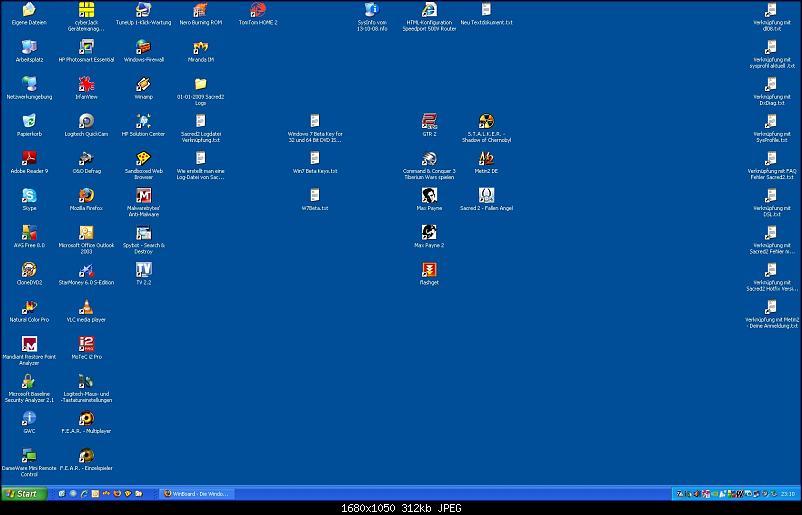
Task: Launch Max Payne (first game) icon
Action: tap(429, 196)
